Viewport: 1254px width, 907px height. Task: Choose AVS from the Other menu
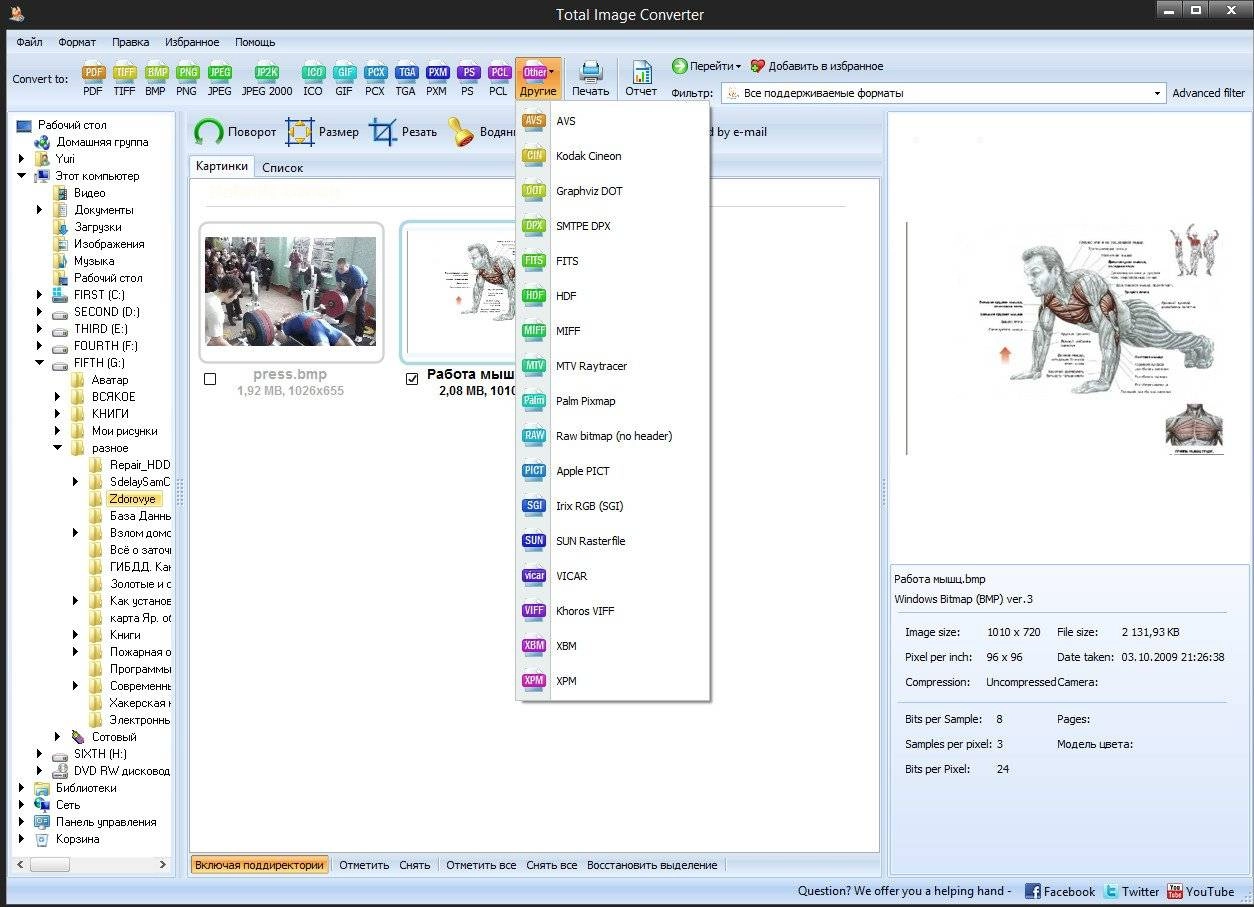(x=613, y=121)
